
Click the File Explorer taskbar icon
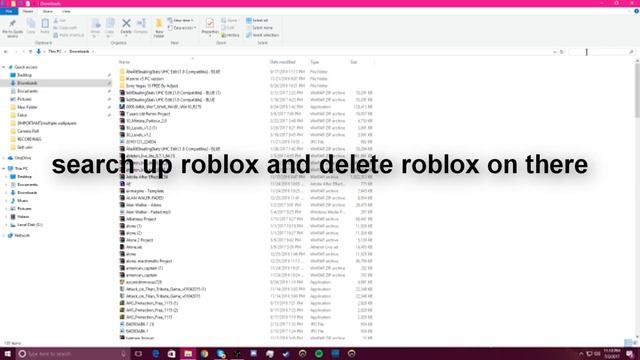point(188,353)
